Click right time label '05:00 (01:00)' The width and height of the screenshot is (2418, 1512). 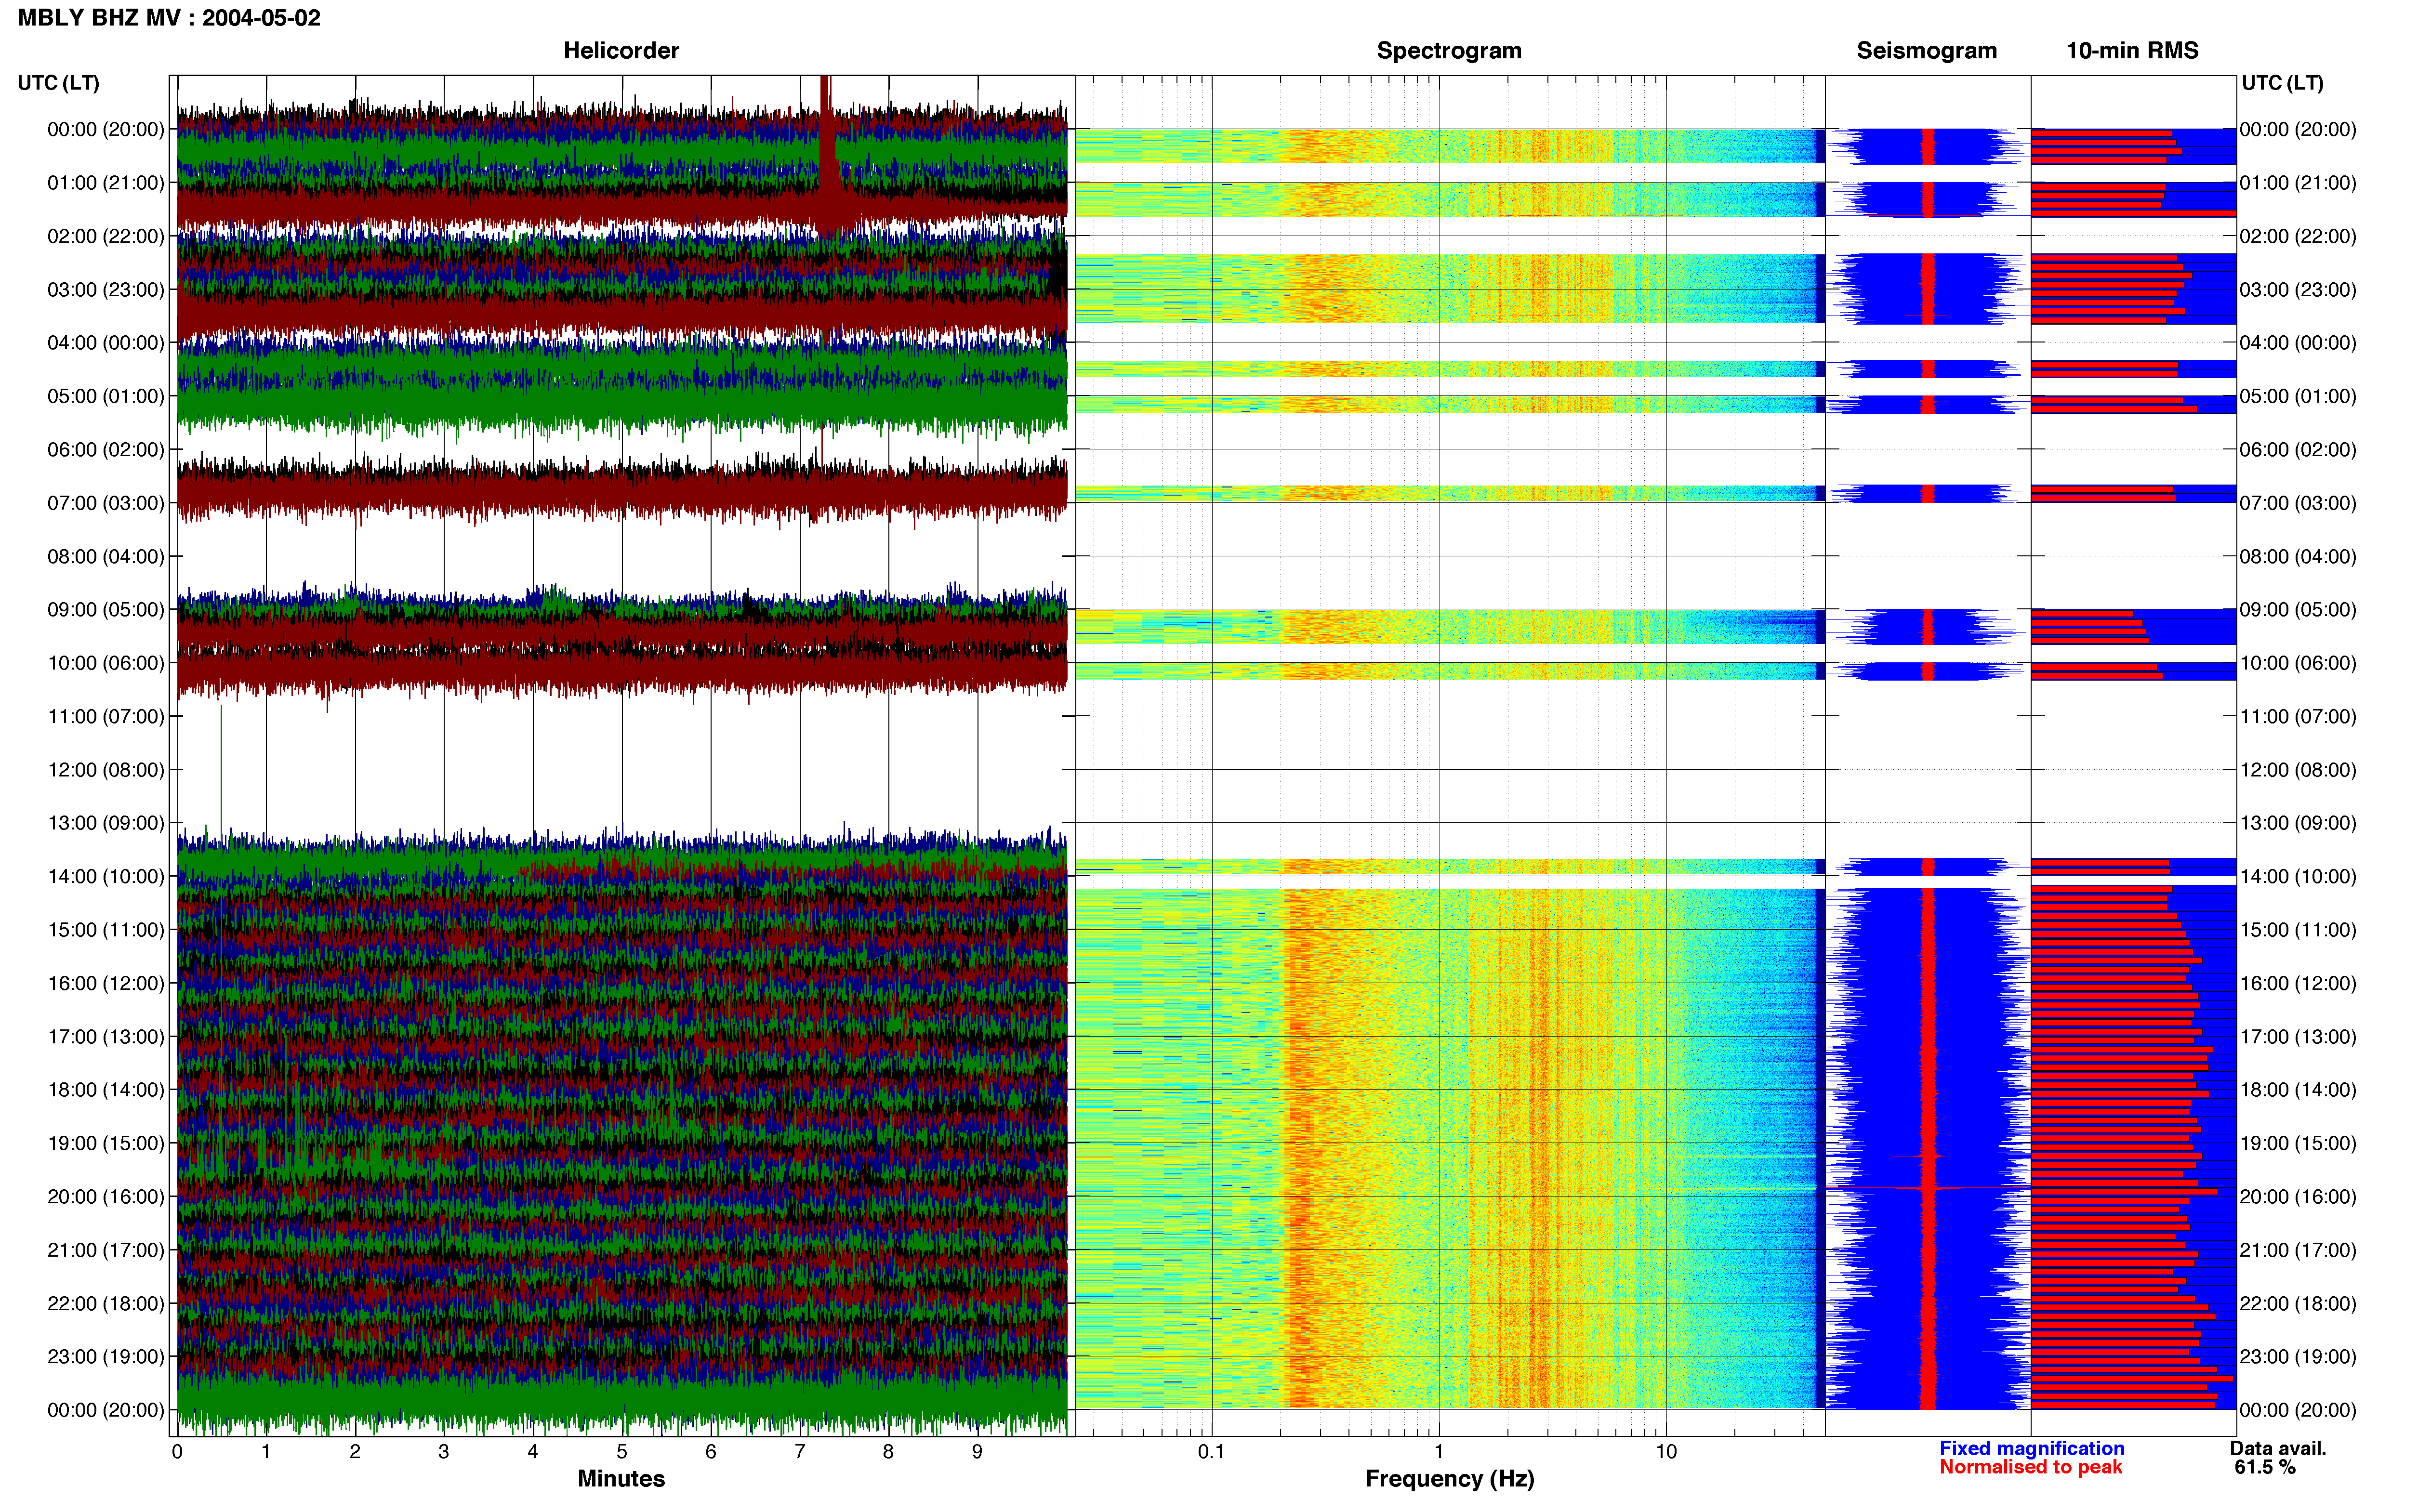coord(2298,396)
